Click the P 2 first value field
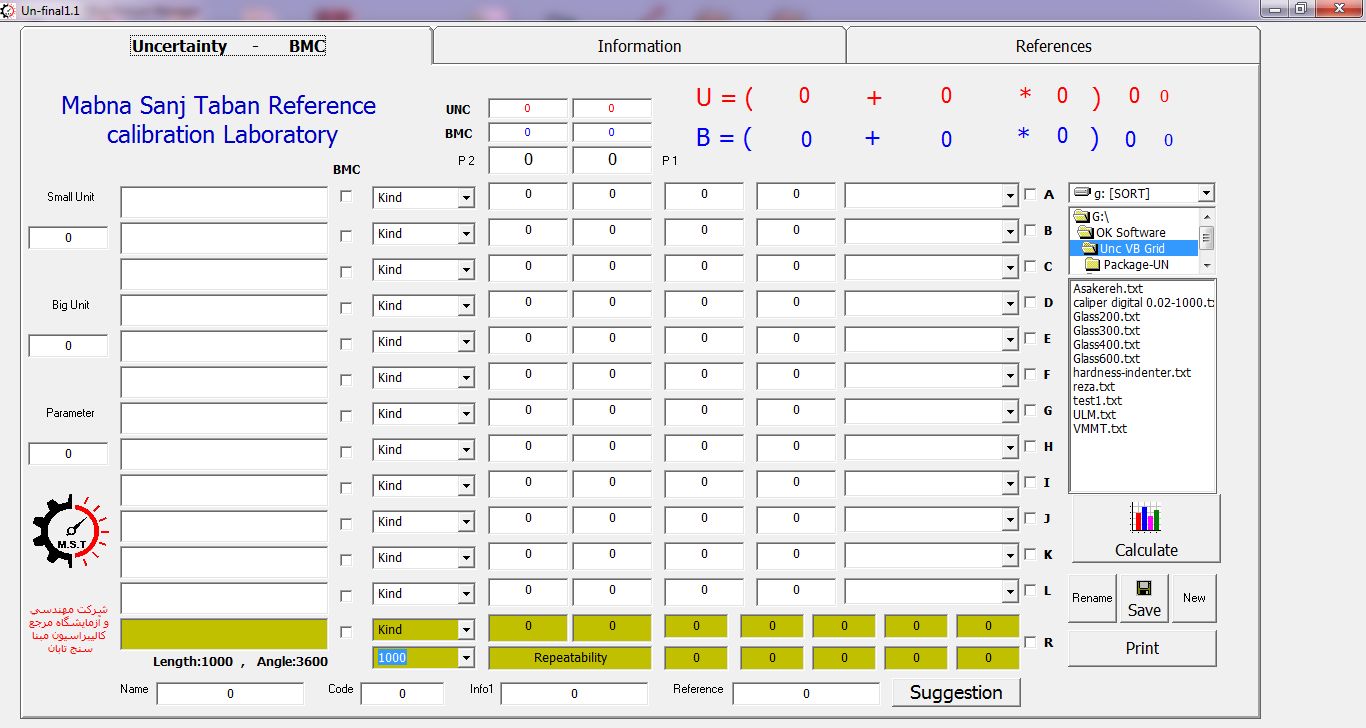Viewport: 1366px width, 728px height. [528, 160]
